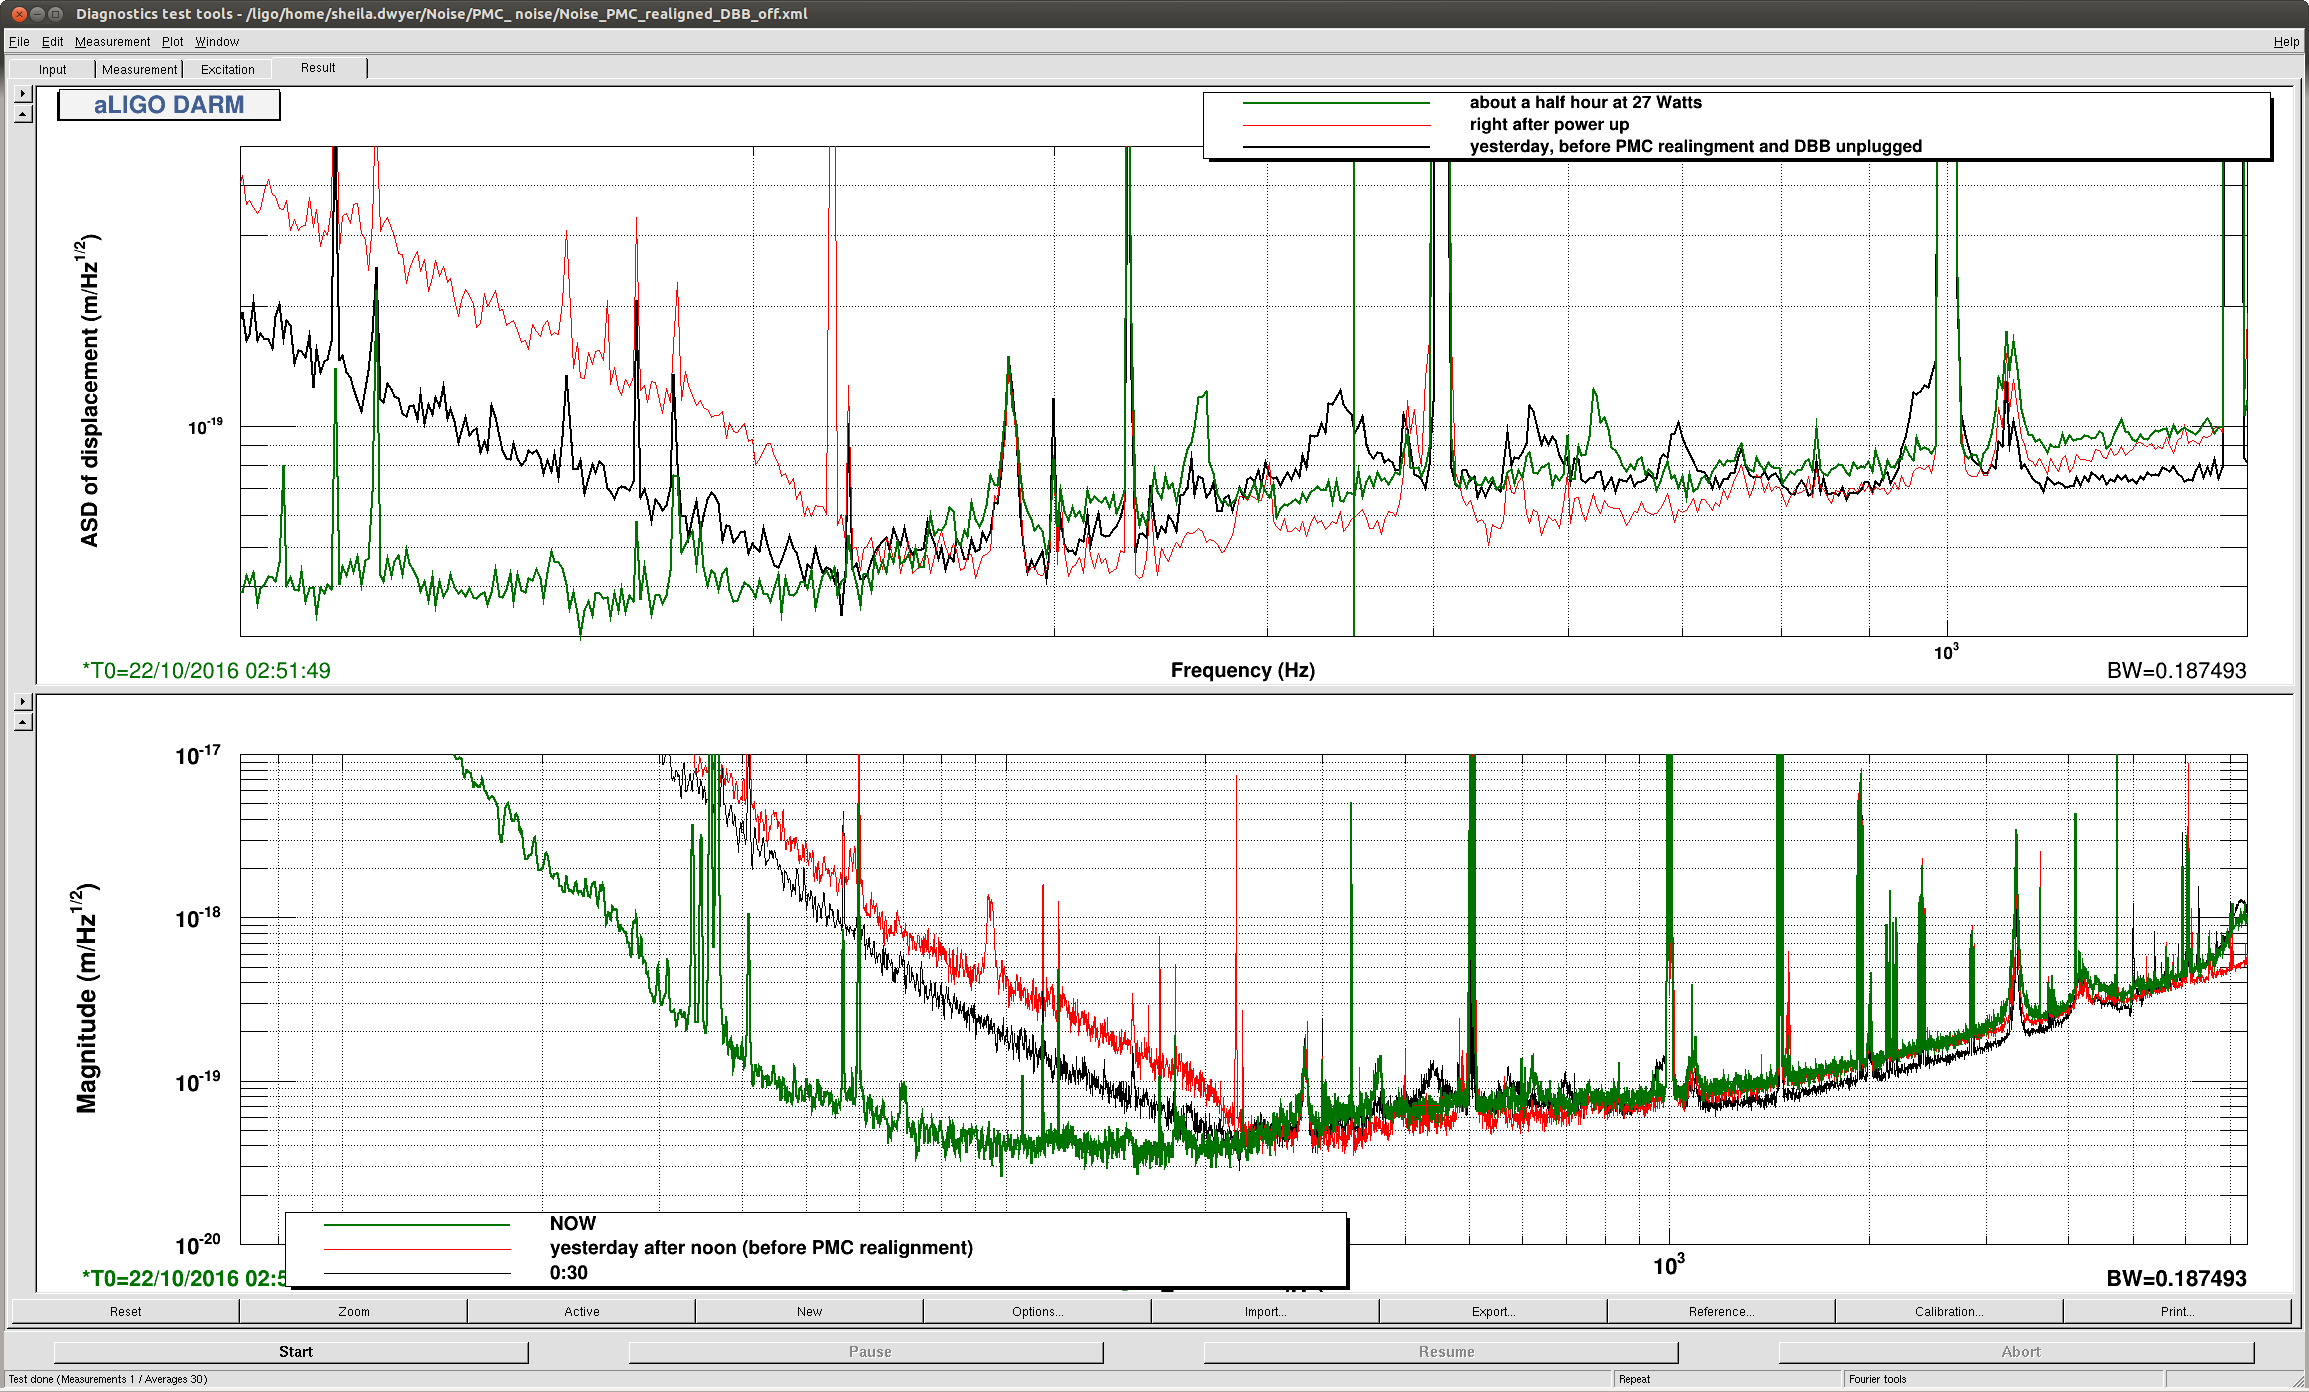Click top plot BW=0.187493 label
Screen dimensions: 2309x1392
pos(2176,670)
